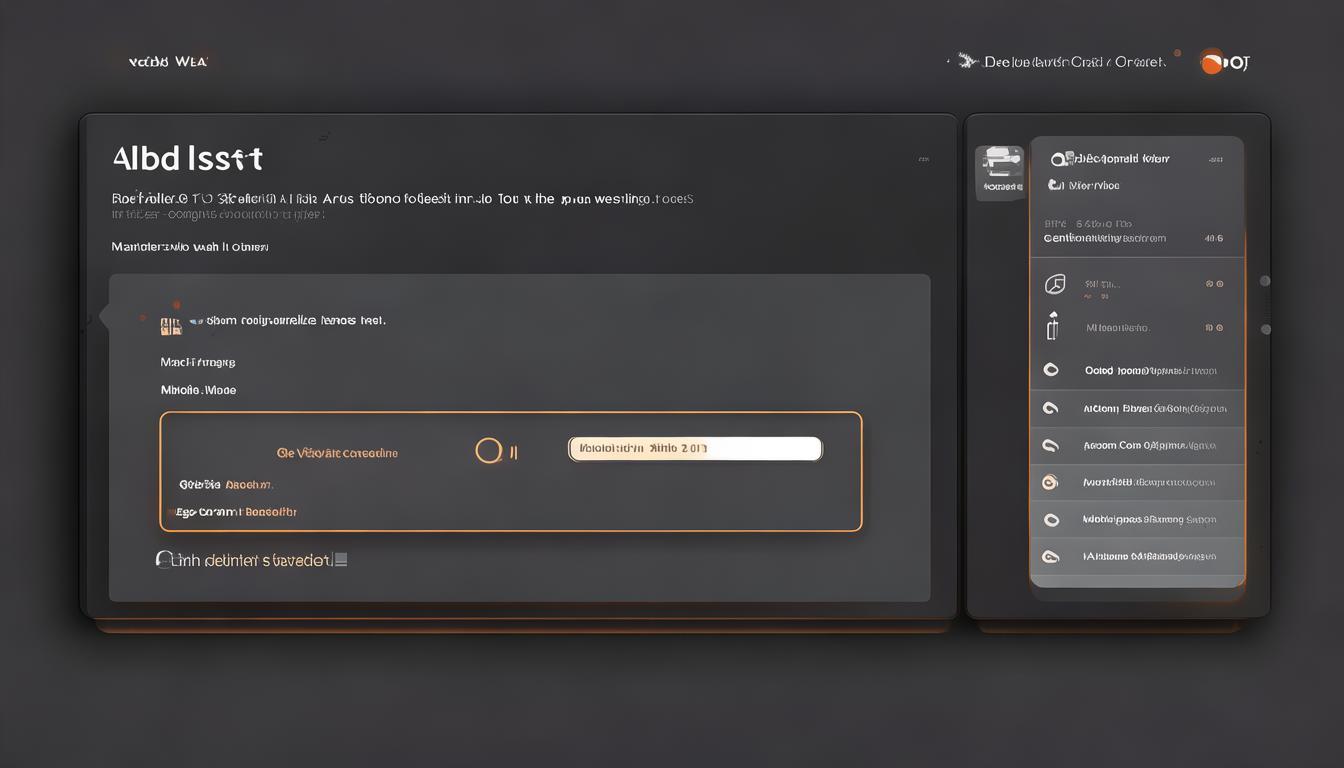Image resolution: width=1344 pixels, height=768 pixels.
Task: Toggle the orange circle pause control
Action: [x=488, y=451]
